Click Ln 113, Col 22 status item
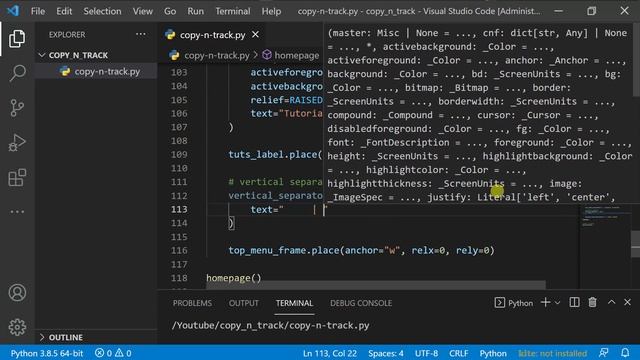The height and width of the screenshot is (360, 640). tap(330, 353)
